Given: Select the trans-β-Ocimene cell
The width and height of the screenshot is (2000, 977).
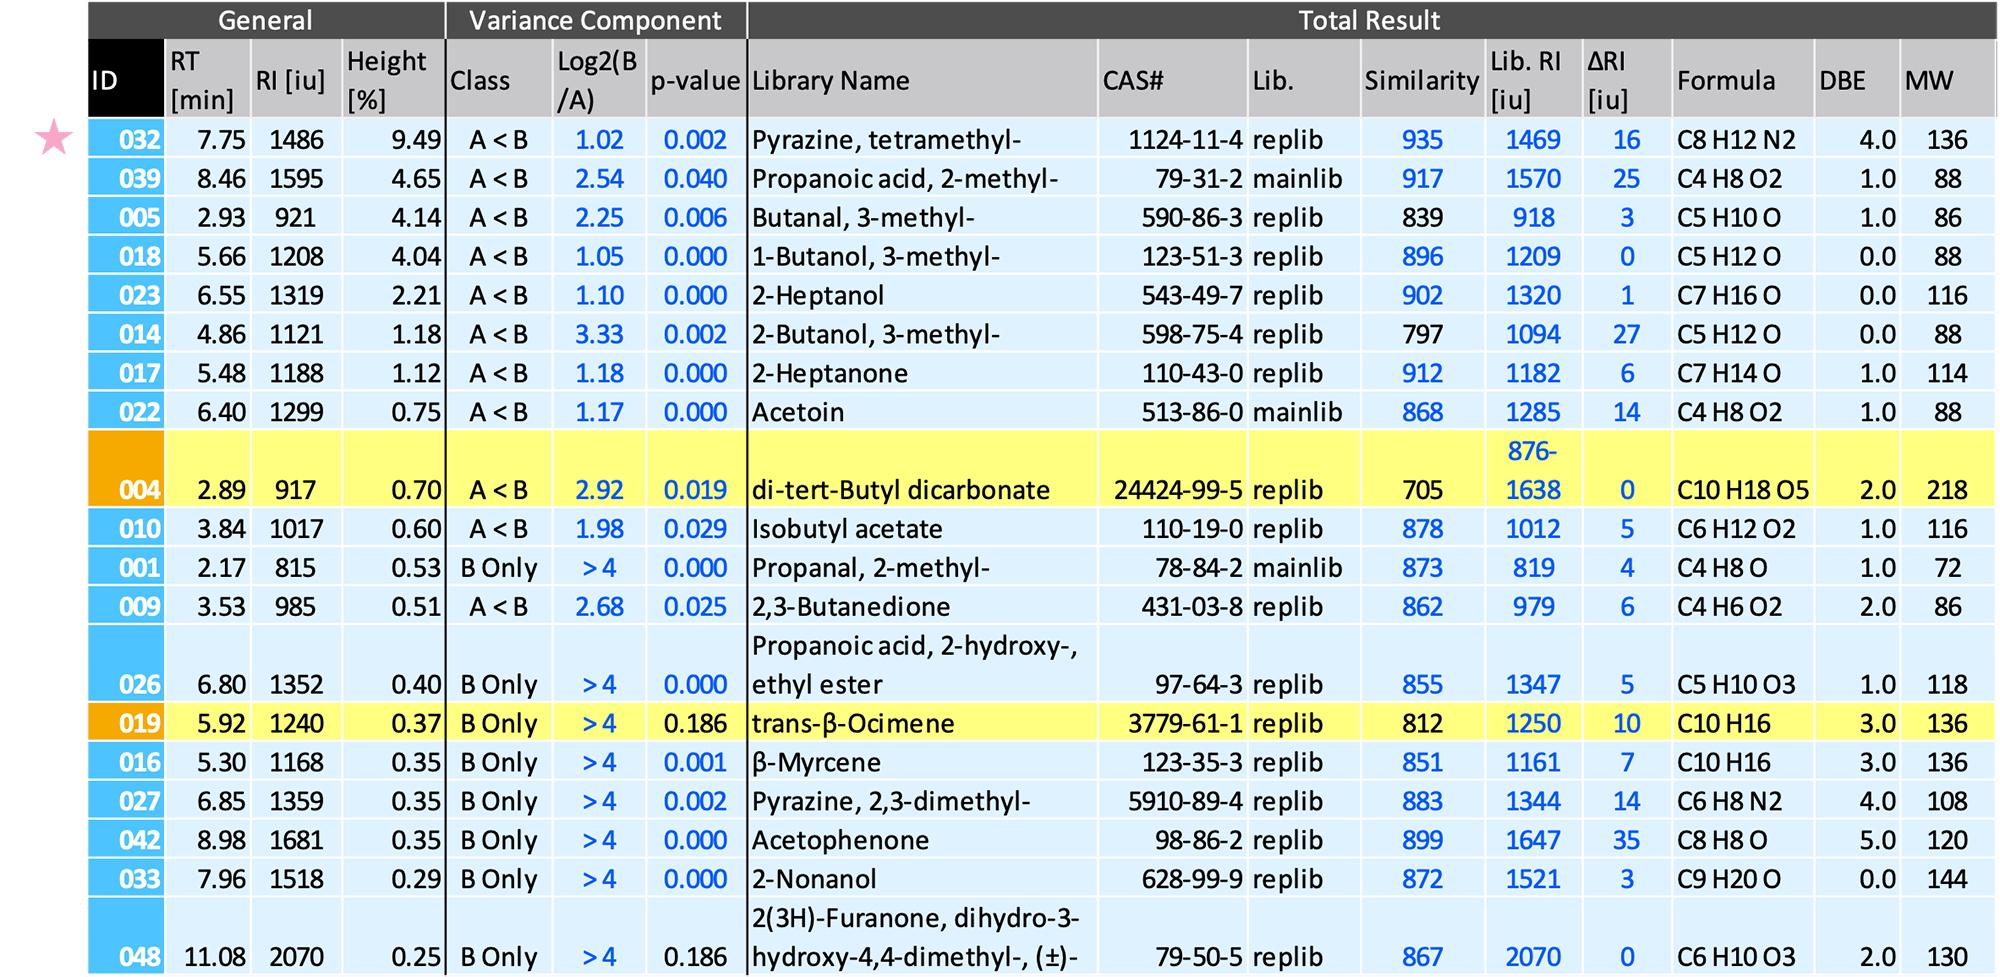Looking at the screenshot, I should (x=853, y=723).
